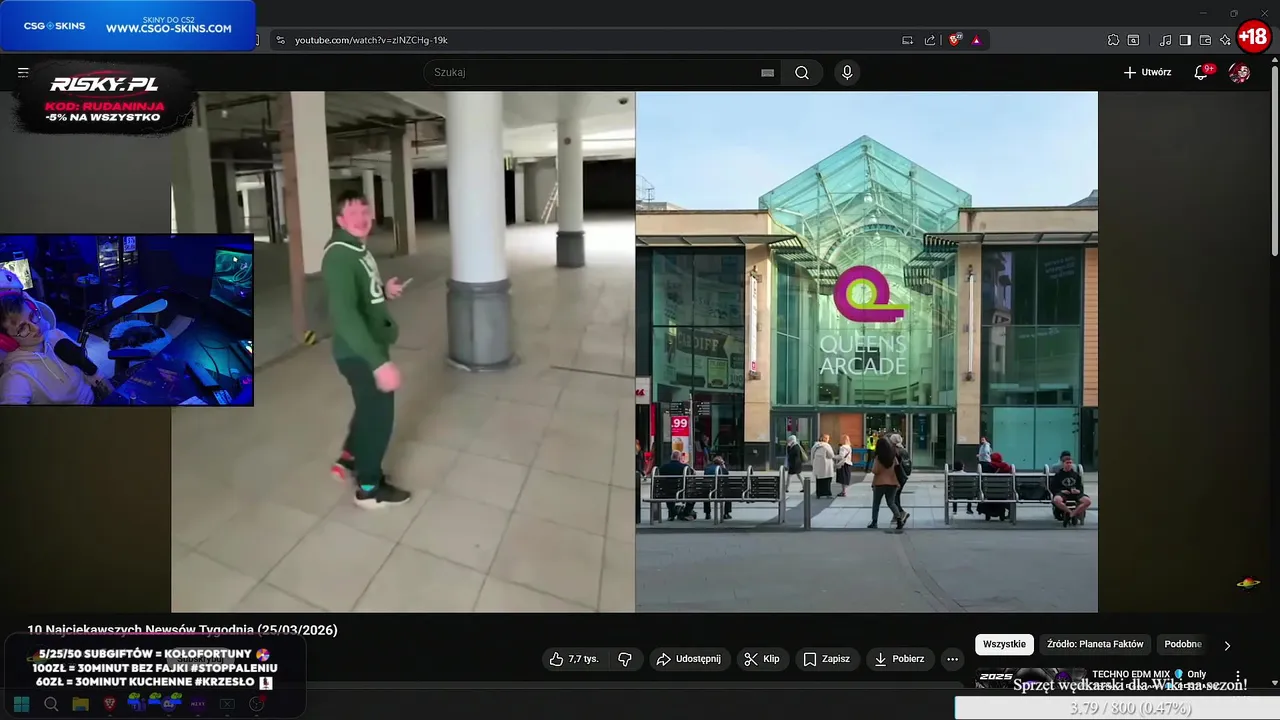Click the 'Pobierz' download button
This screenshot has height=720, width=1280.
[899, 659]
